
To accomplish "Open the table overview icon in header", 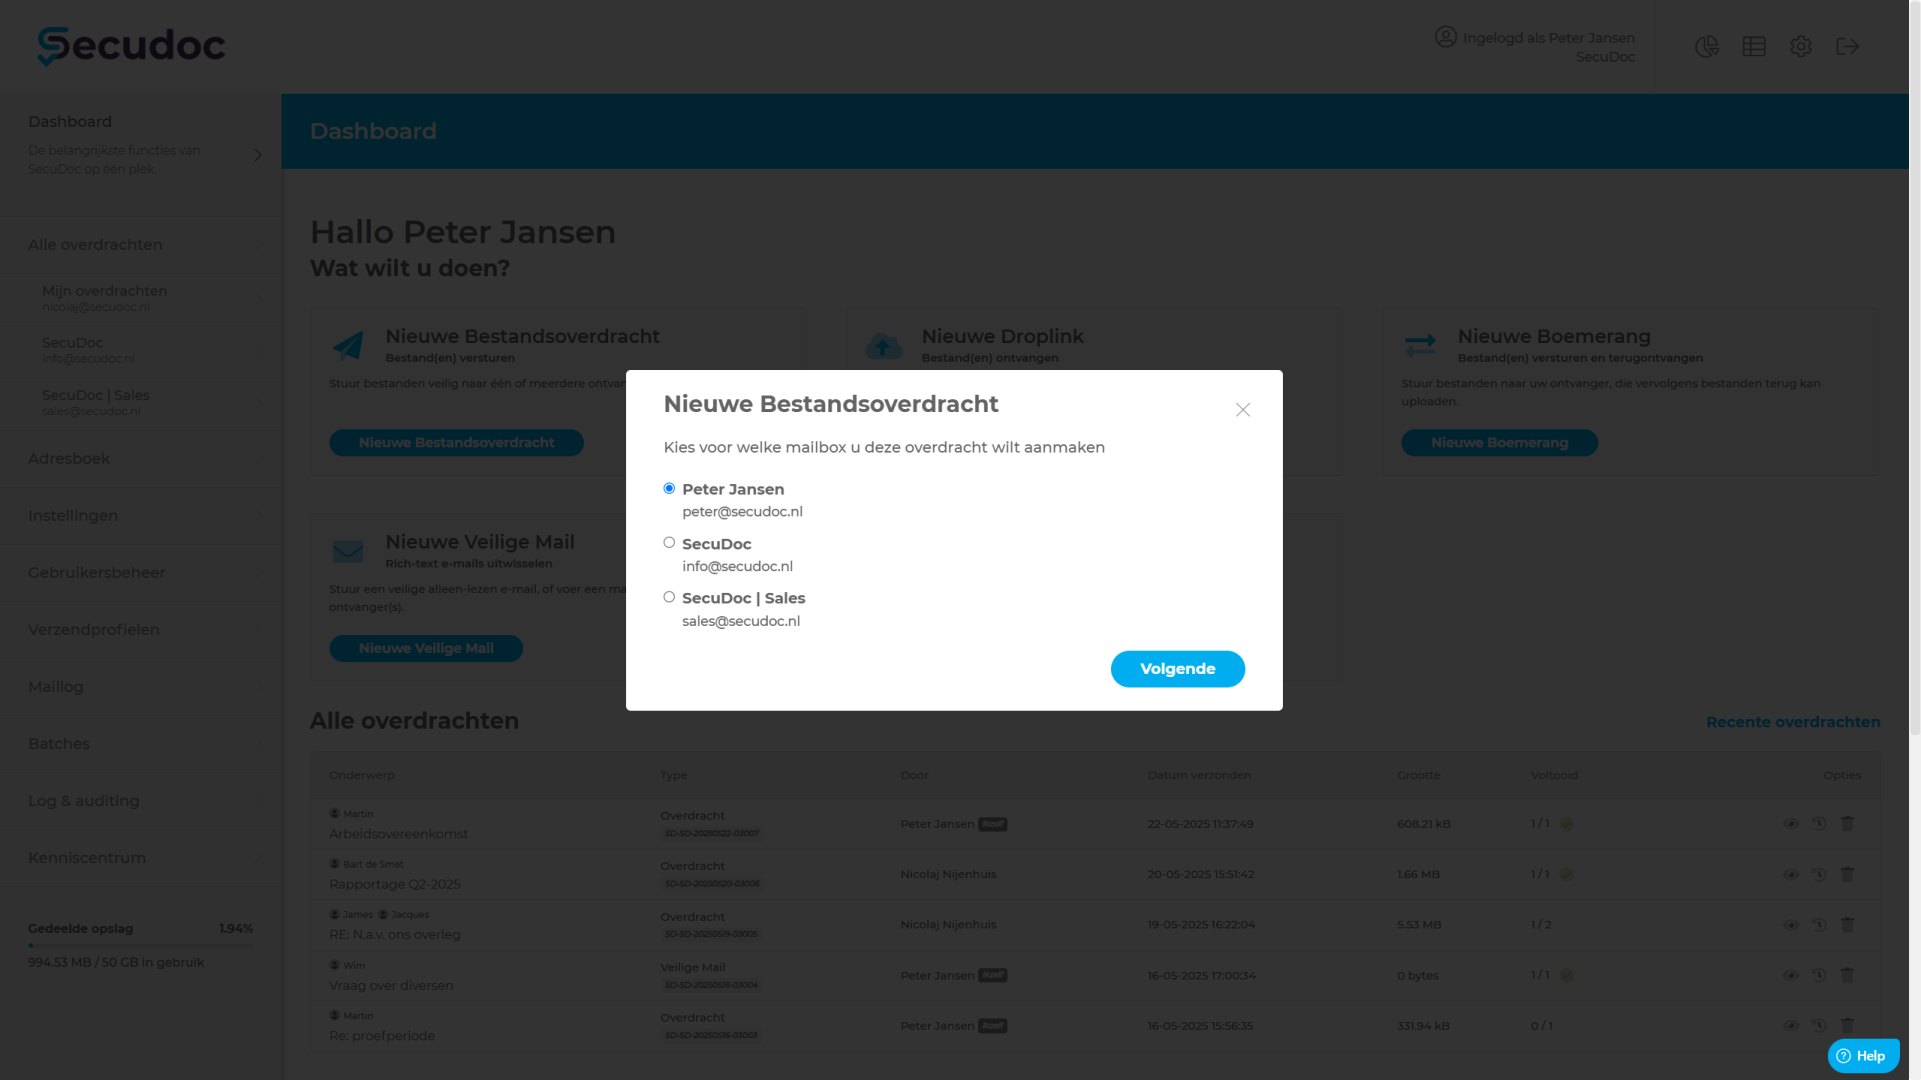I will [1754, 47].
